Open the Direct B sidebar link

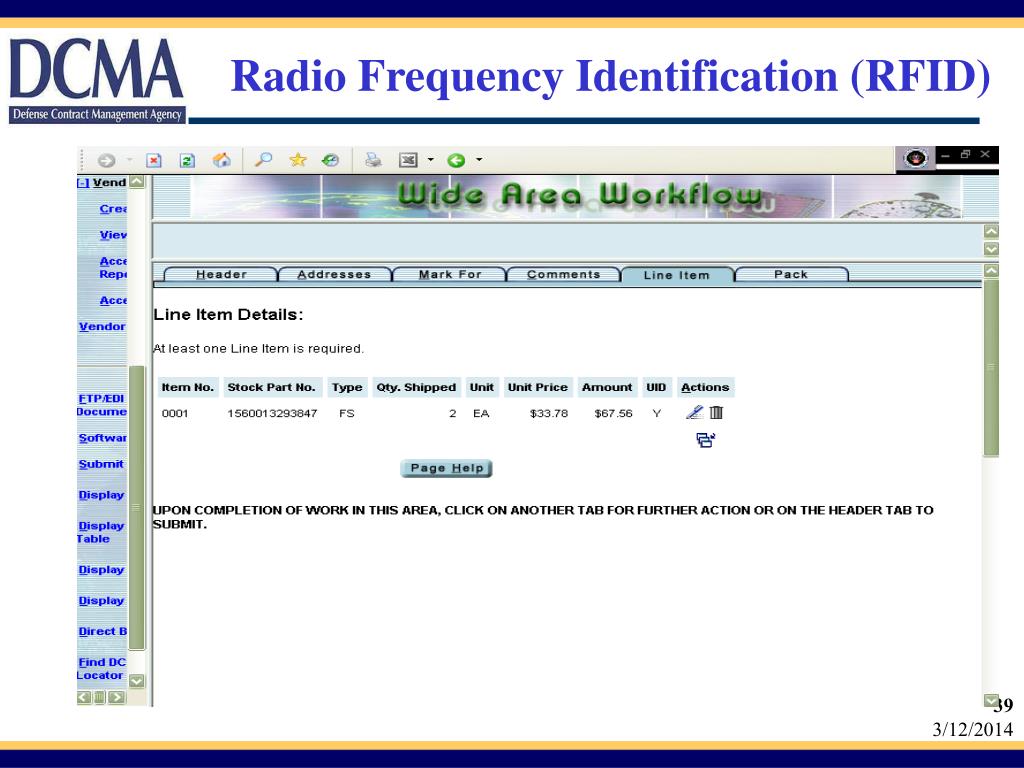103,632
